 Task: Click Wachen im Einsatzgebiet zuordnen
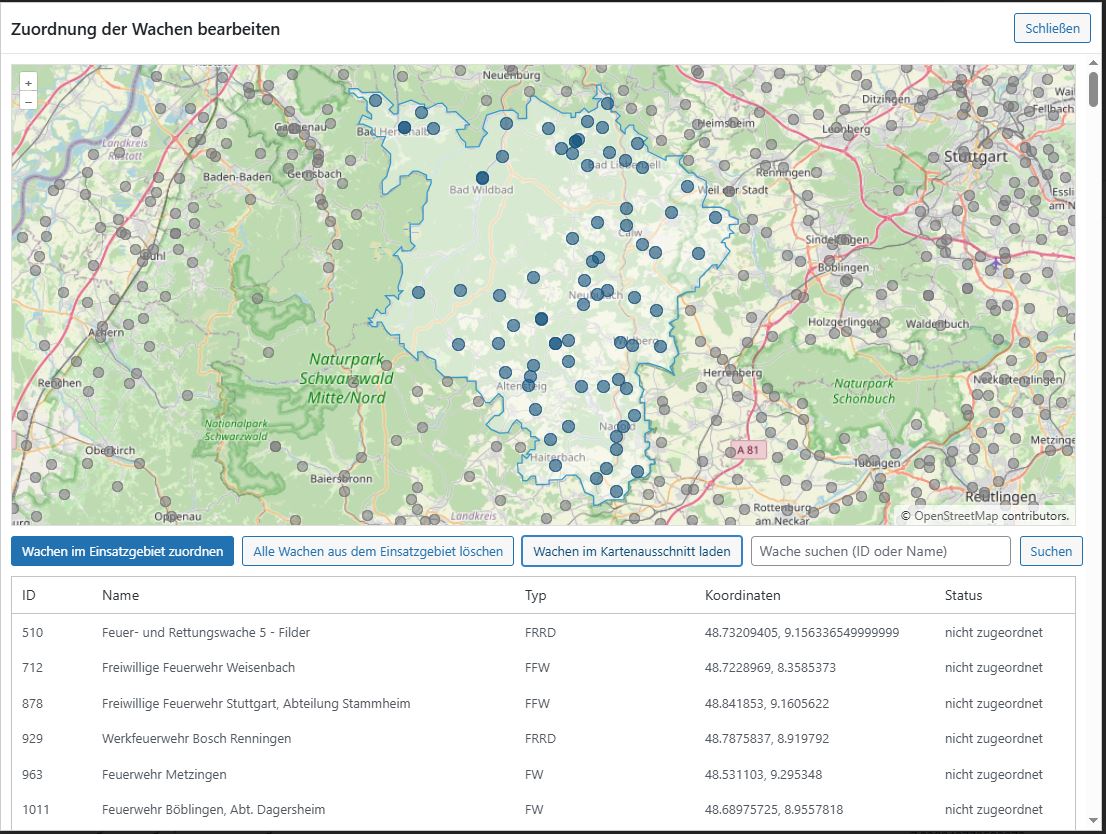pos(122,551)
